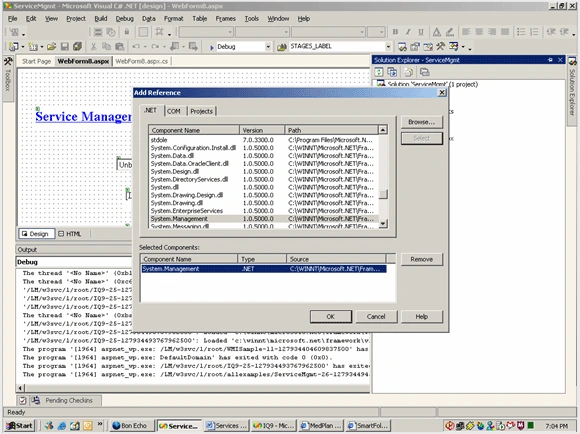The width and height of the screenshot is (580, 434).
Task: Switch to Design view tab
Action: pyautogui.click(x=36, y=234)
